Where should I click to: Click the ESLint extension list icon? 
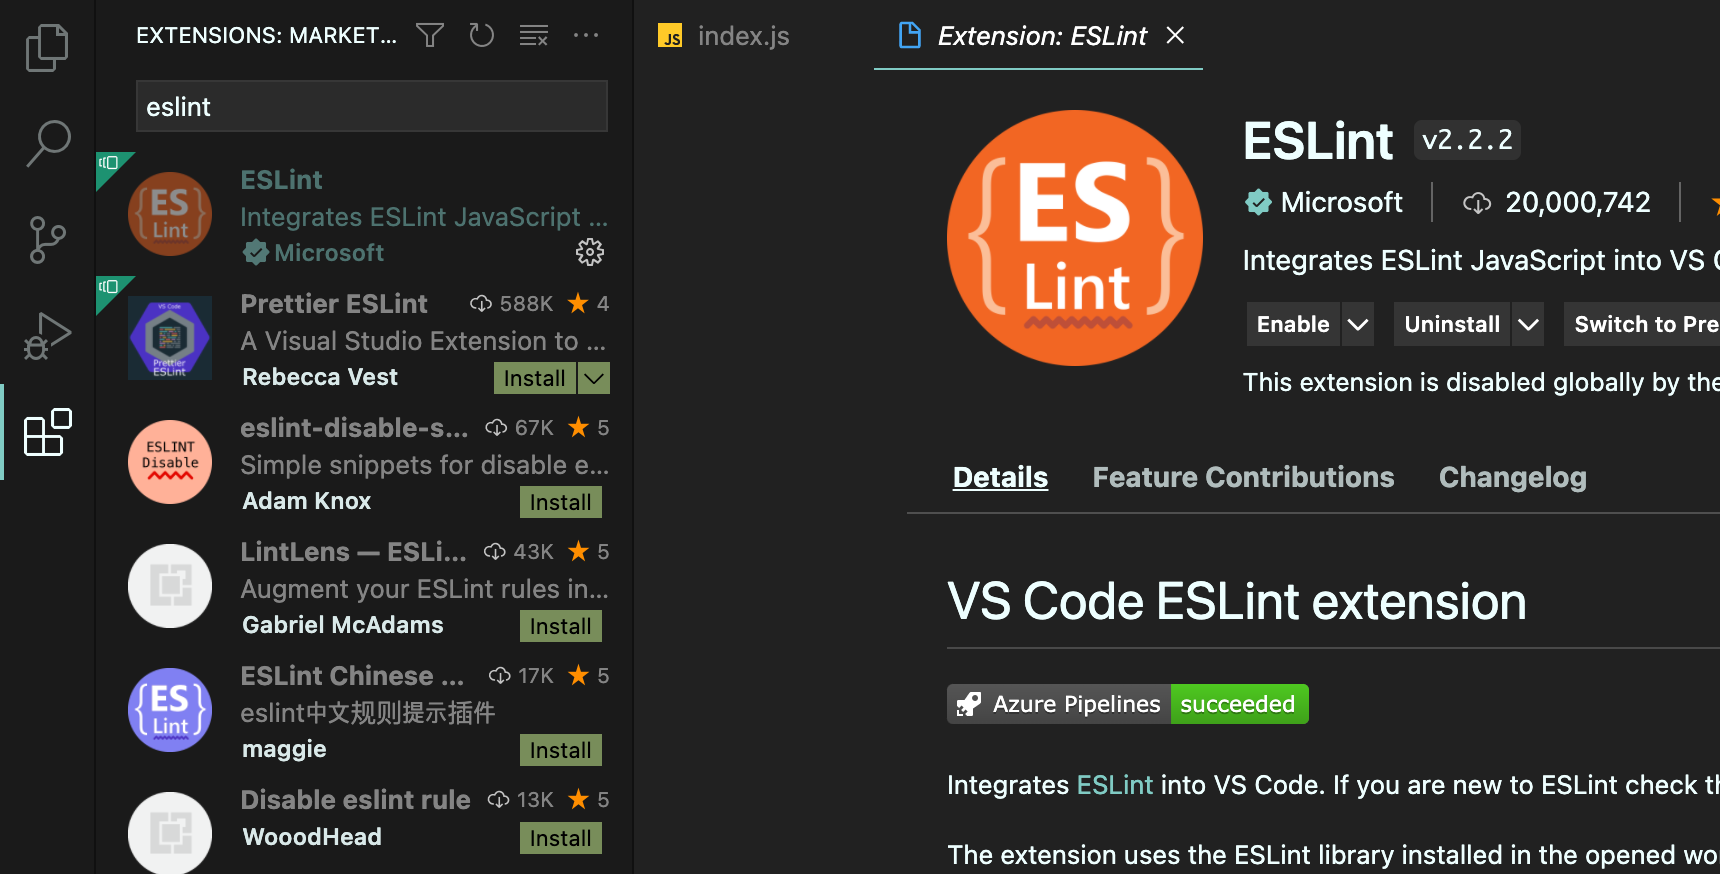coord(170,214)
